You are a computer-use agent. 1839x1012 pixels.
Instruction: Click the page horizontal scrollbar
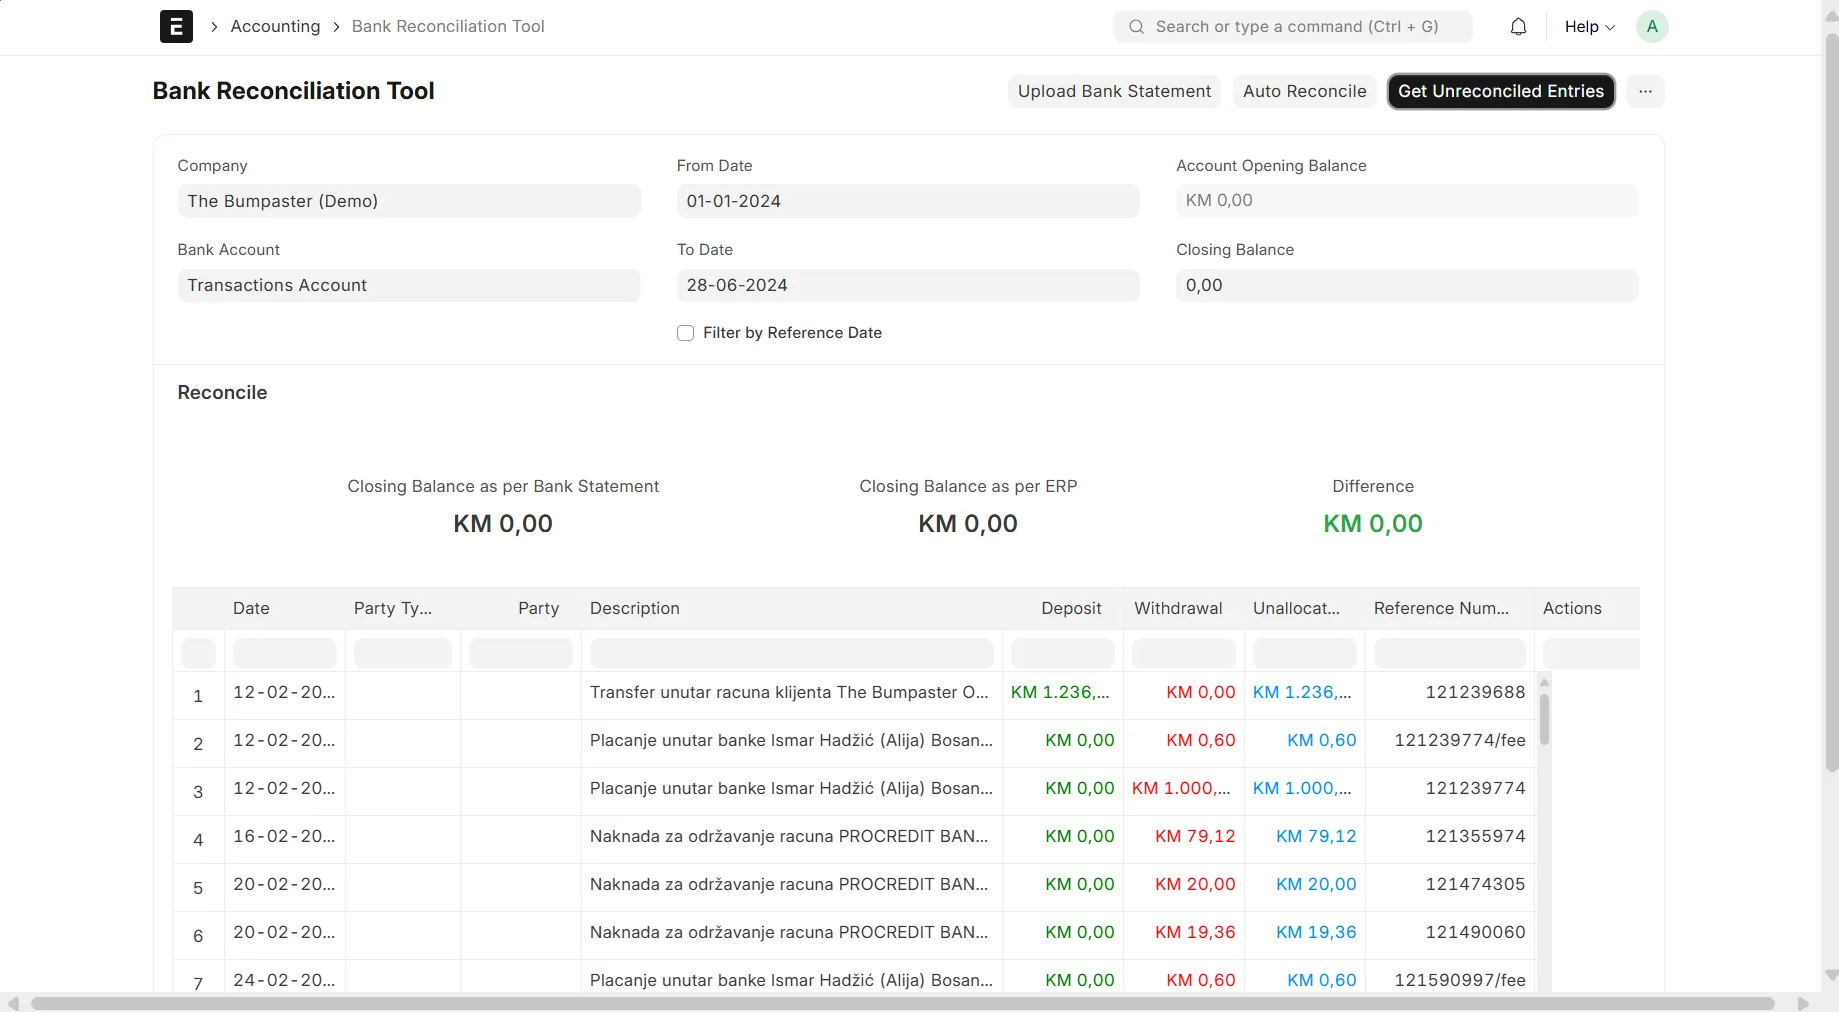[x=902, y=1003]
